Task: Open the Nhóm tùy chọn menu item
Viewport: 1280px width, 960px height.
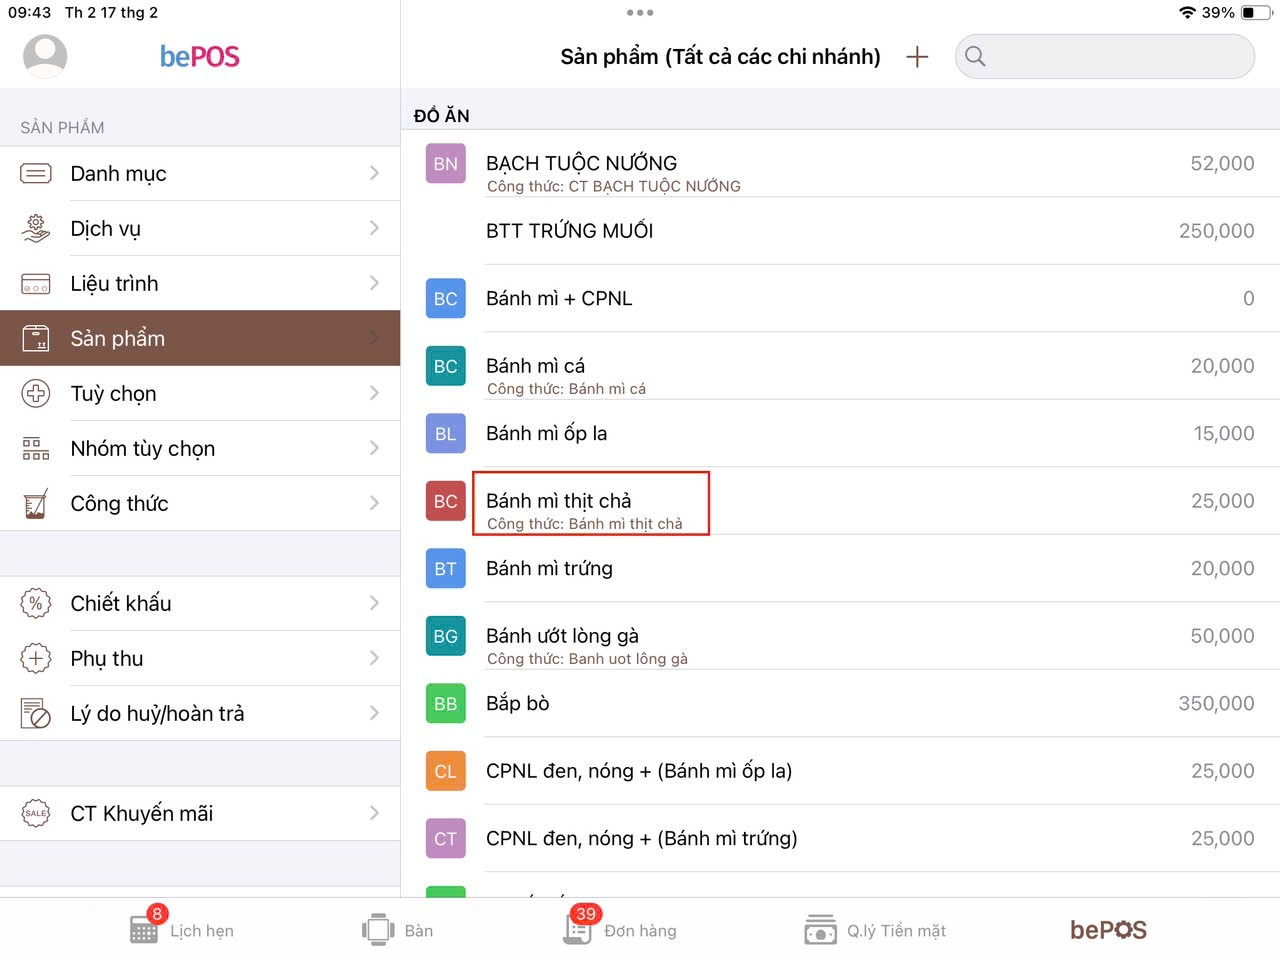Action: coord(200,448)
